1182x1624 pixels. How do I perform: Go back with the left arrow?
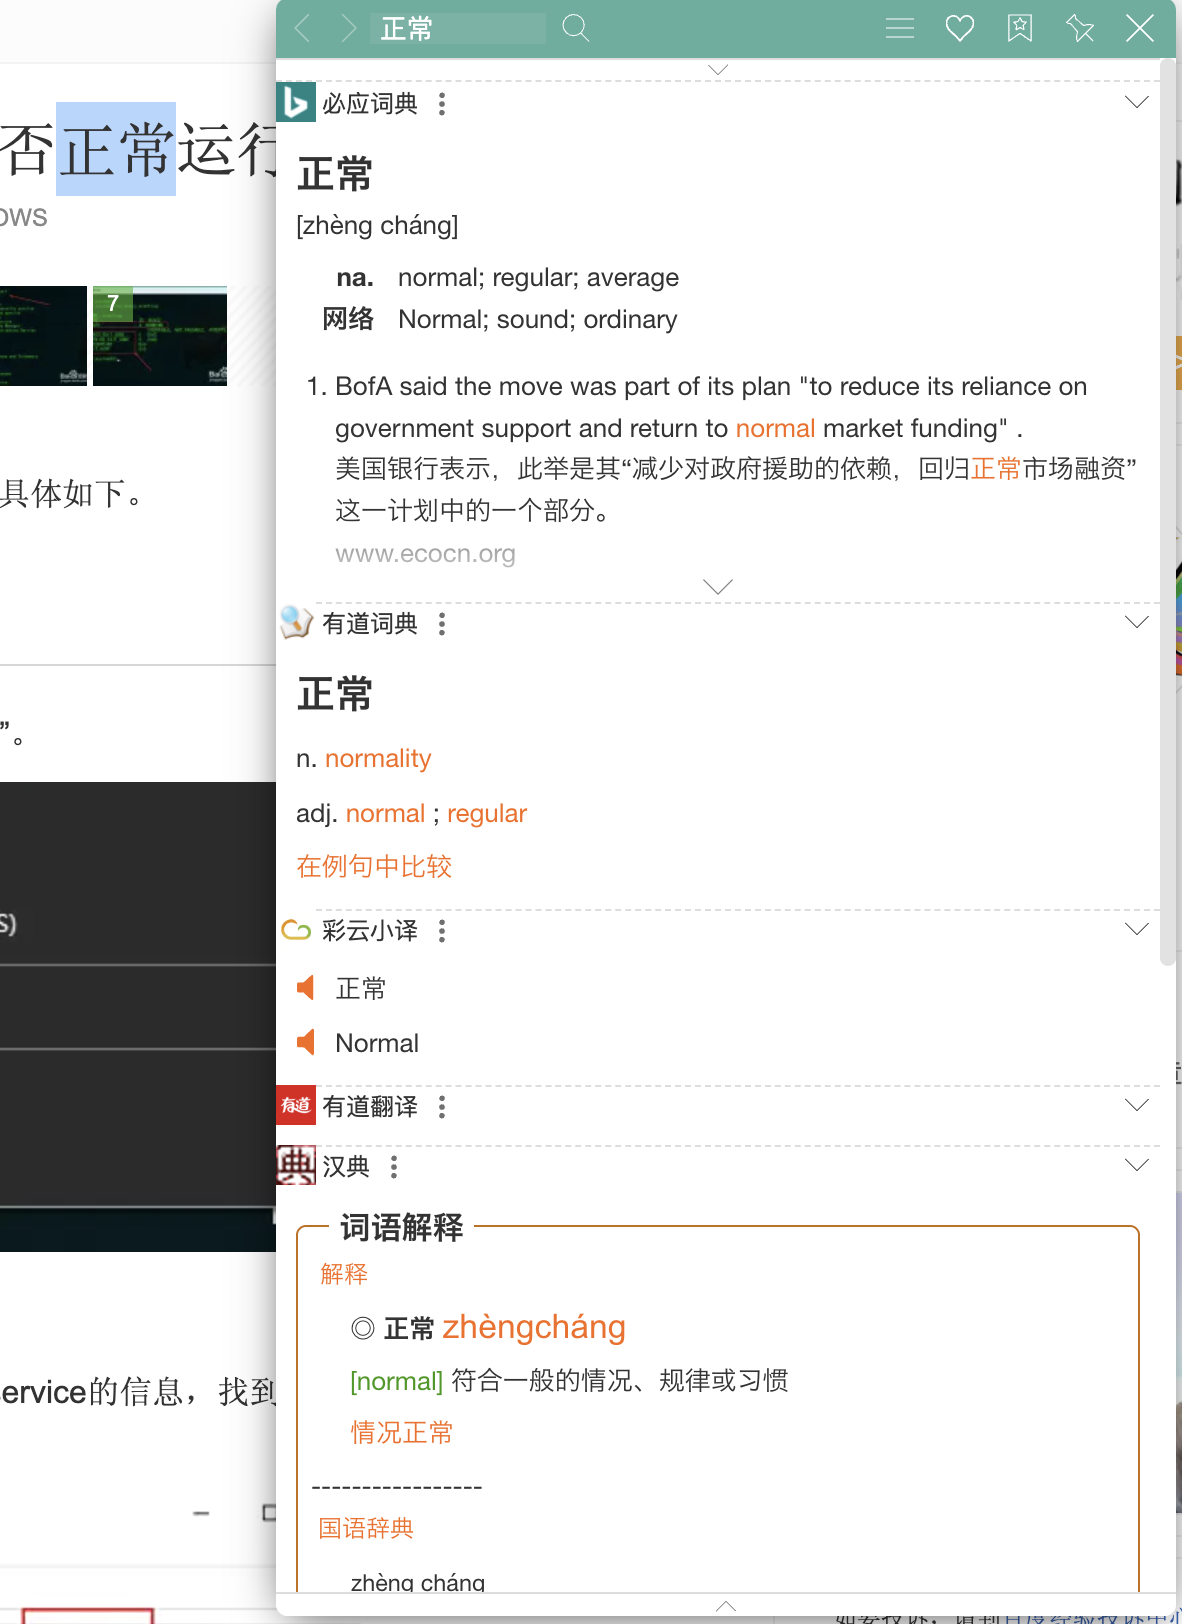(303, 28)
